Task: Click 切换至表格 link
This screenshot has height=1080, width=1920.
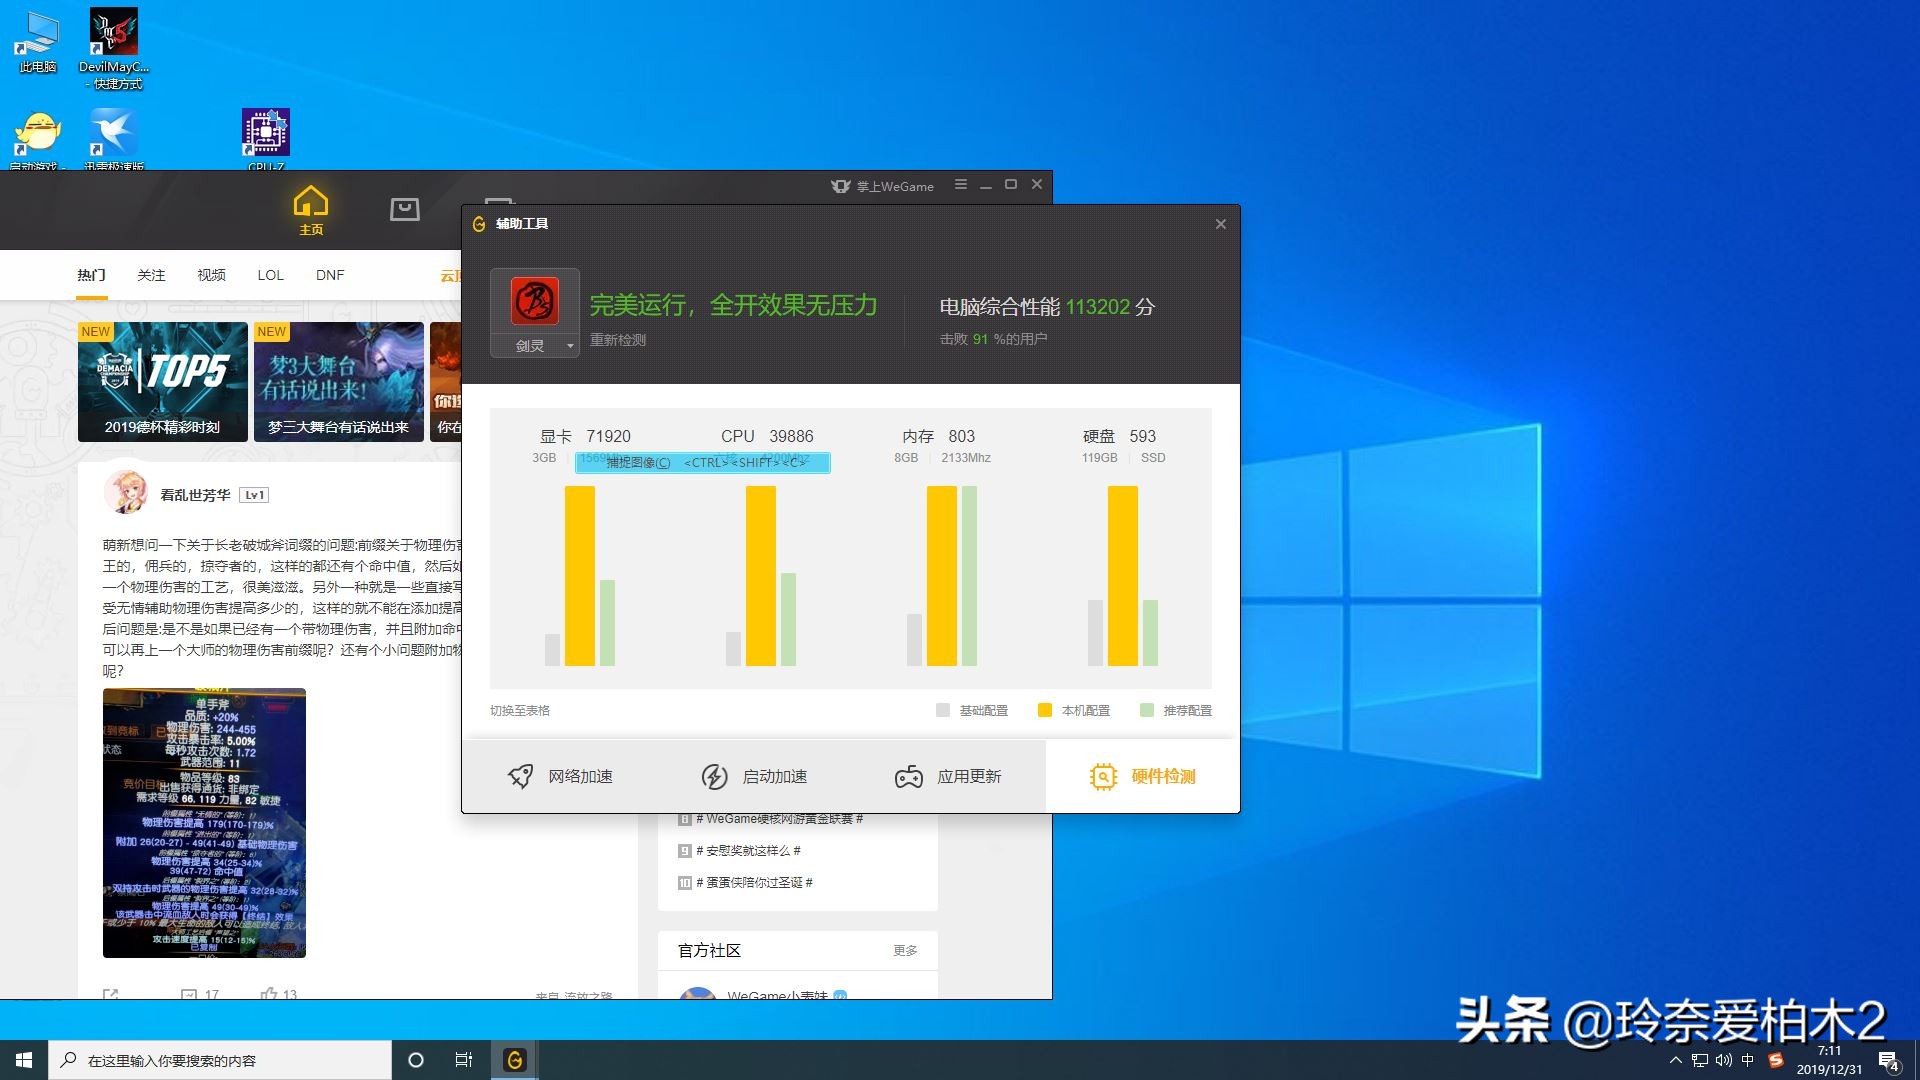Action: click(x=519, y=710)
